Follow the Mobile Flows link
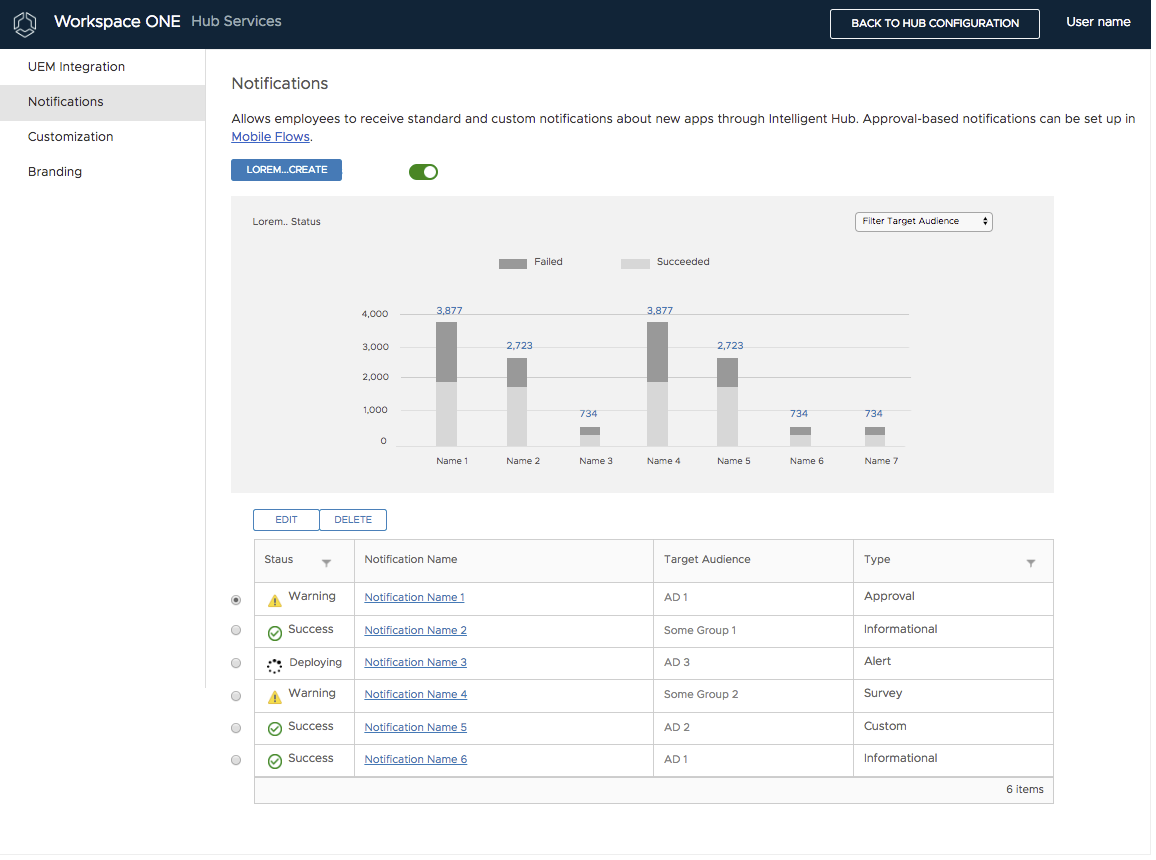1156x860 pixels. tap(271, 136)
